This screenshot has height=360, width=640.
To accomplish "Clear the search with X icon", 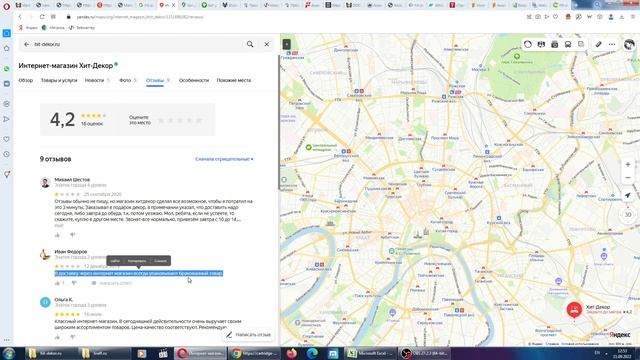I will tap(267, 44).
